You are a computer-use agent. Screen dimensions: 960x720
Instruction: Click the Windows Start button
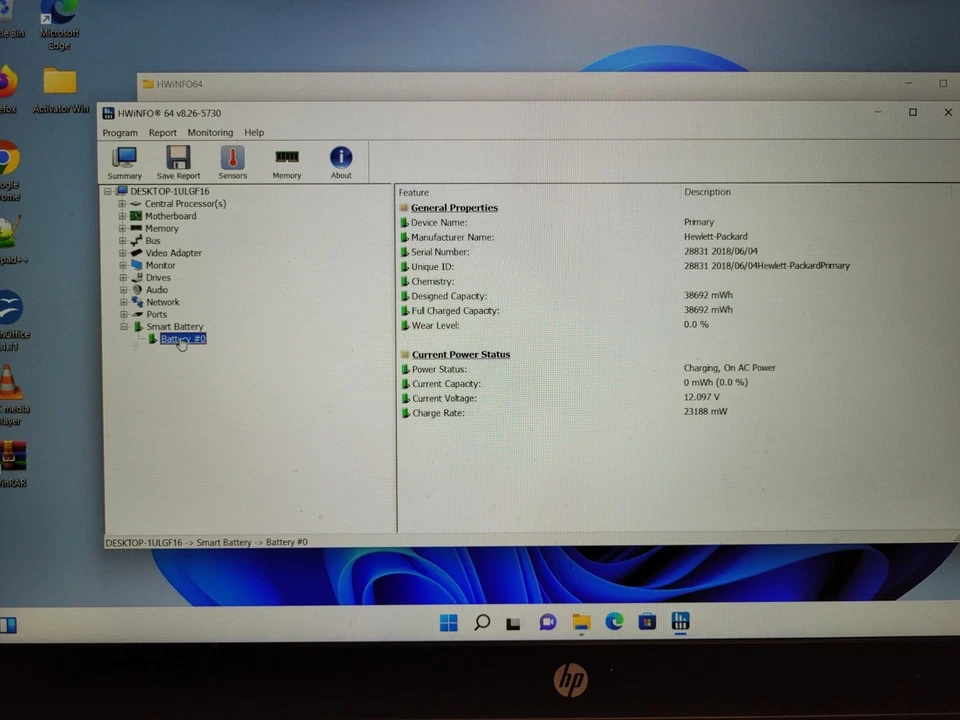coord(449,623)
